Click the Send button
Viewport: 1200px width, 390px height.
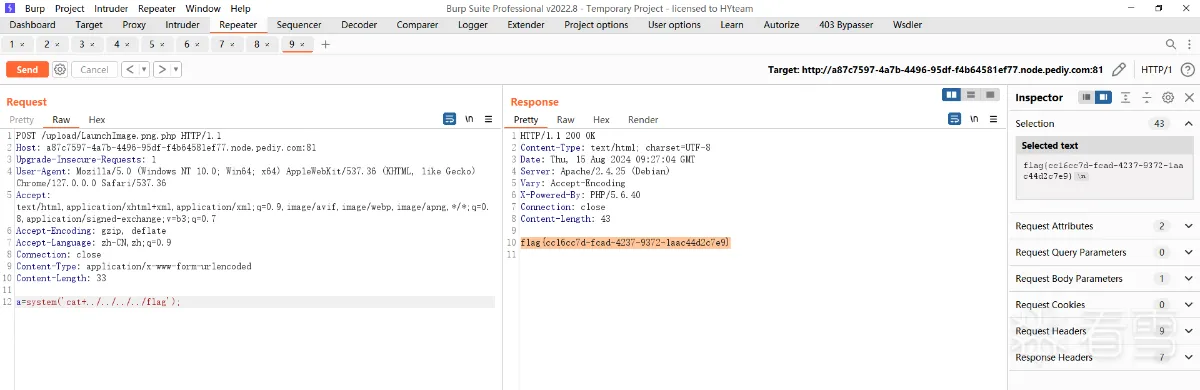pos(27,69)
